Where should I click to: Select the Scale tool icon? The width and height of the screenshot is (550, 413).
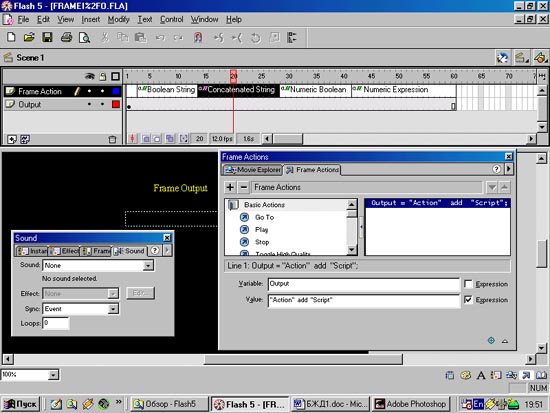(x=275, y=37)
